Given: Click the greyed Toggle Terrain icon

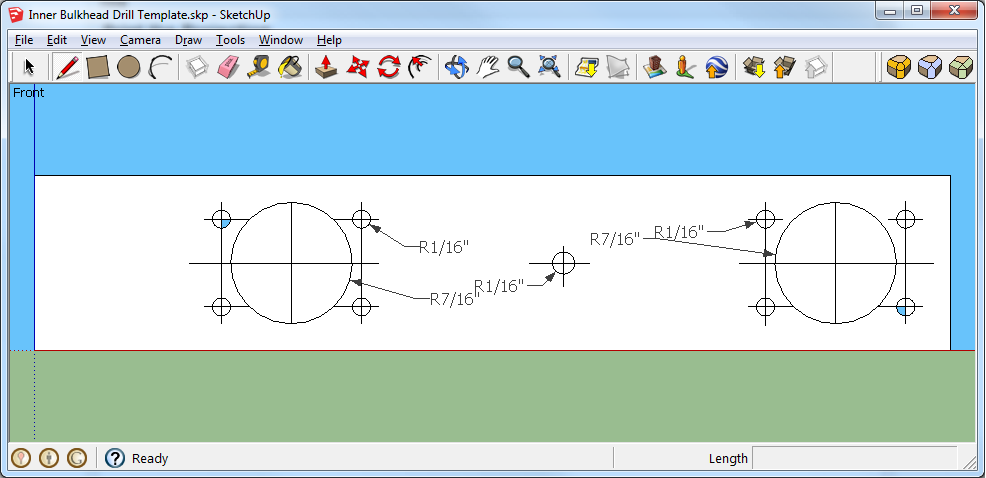Looking at the screenshot, I should [x=618, y=67].
